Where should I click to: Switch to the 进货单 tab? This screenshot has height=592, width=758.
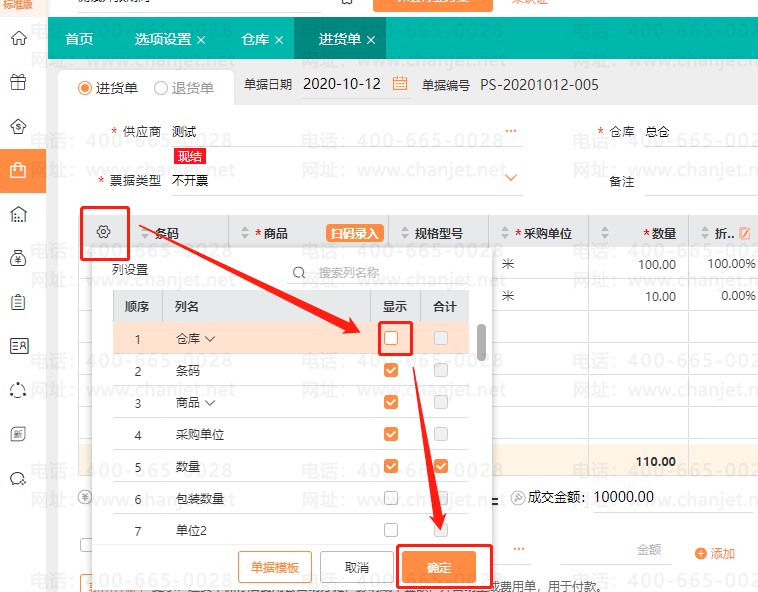pos(339,39)
